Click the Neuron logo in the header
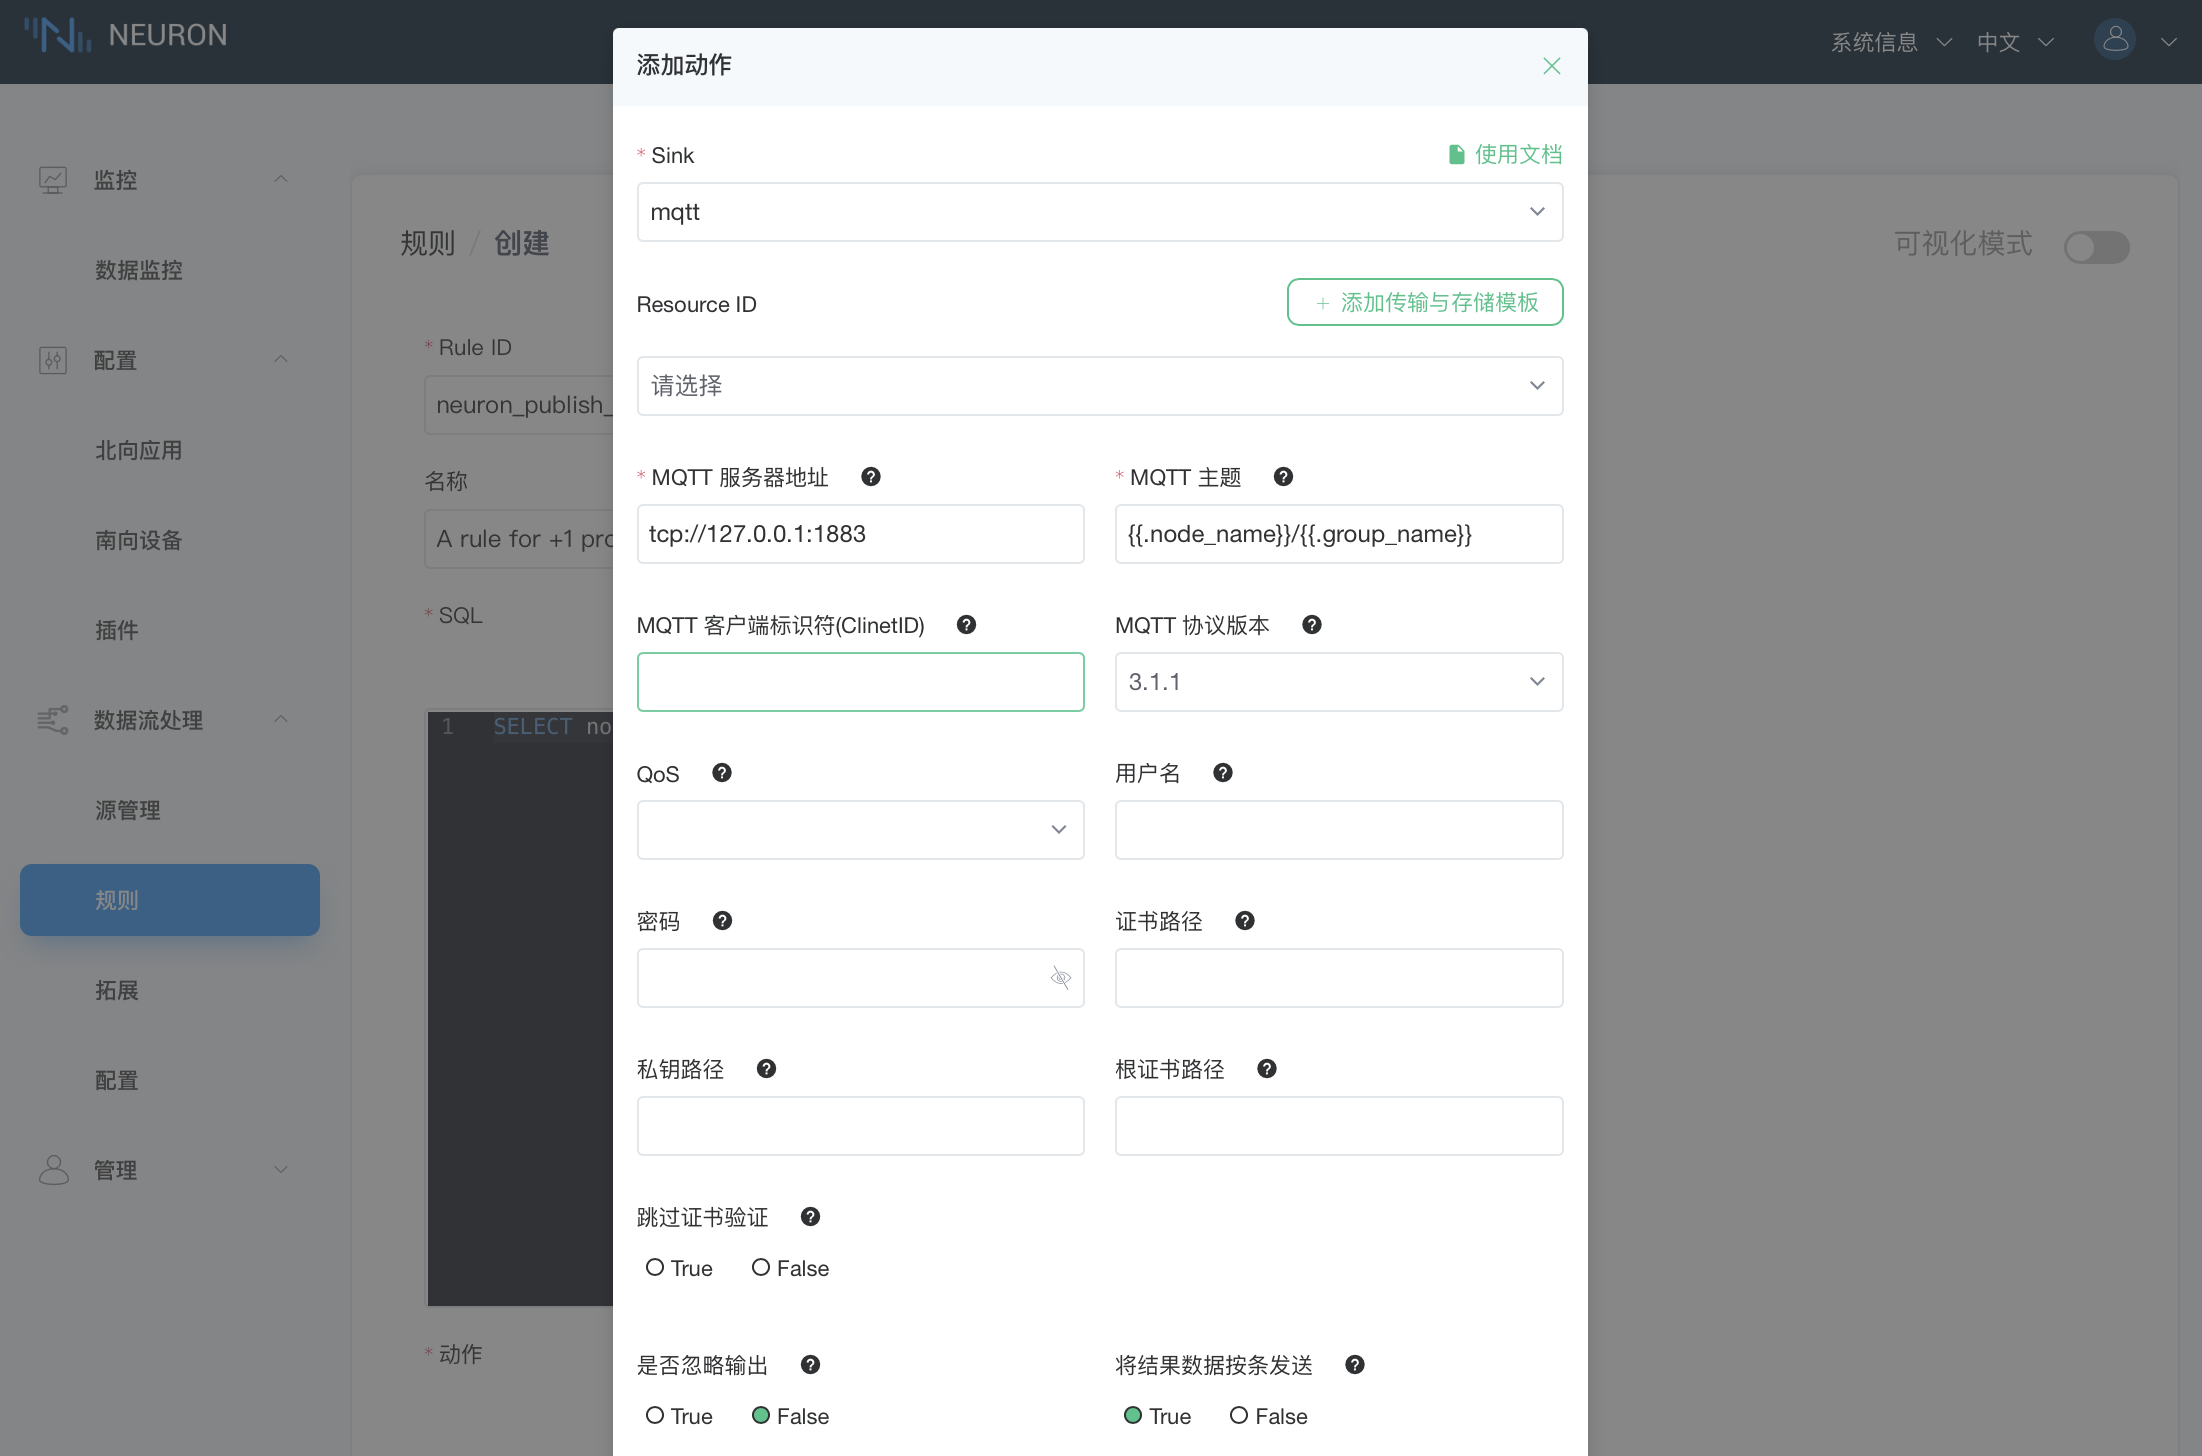The width and height of the screenshot is (2202, 1456). click(x=126, y=35)
